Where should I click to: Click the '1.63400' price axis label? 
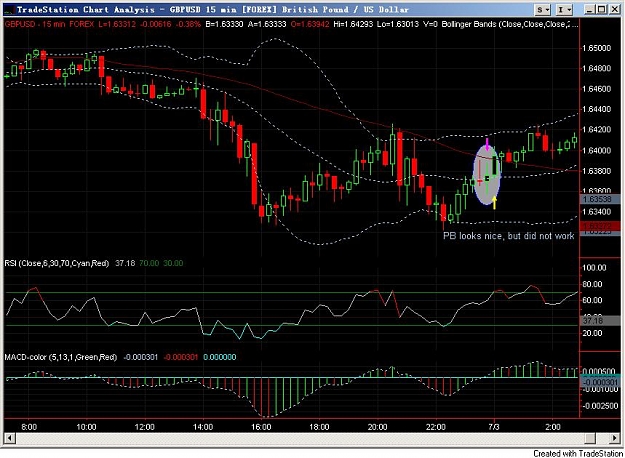(x=596, y=212)
